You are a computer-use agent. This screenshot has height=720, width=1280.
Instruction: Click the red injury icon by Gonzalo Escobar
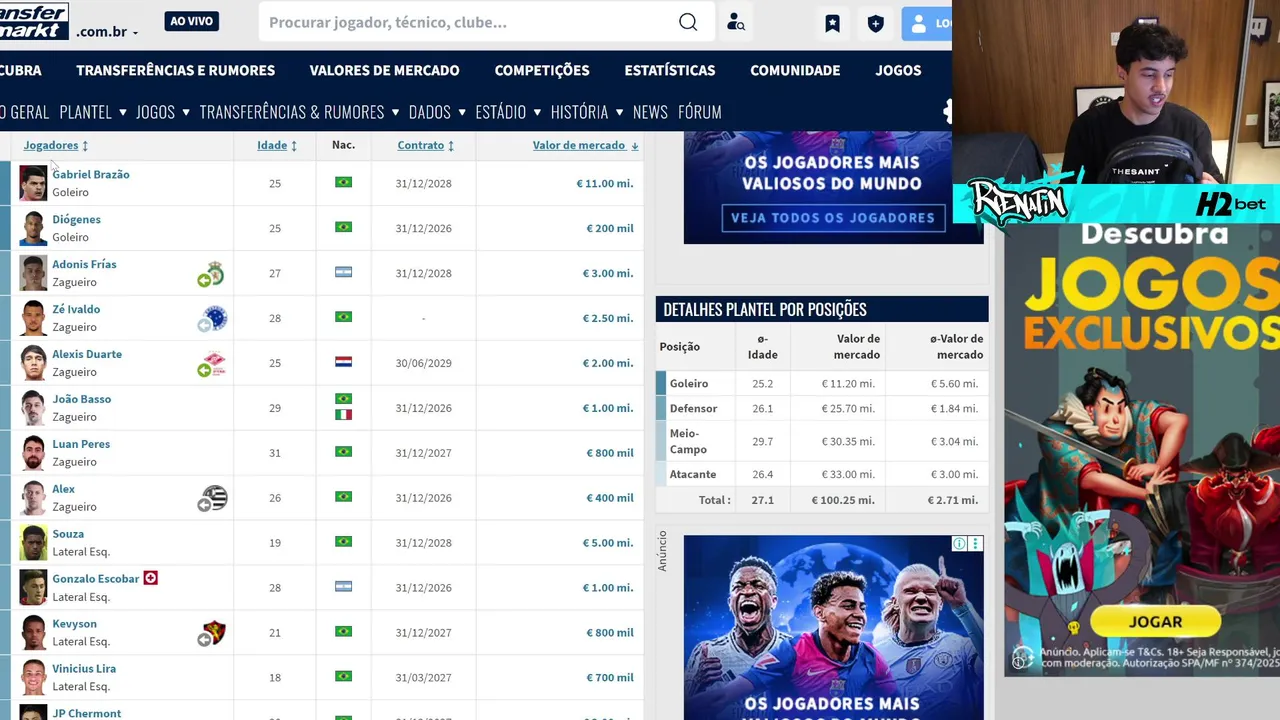pos(150,578)
